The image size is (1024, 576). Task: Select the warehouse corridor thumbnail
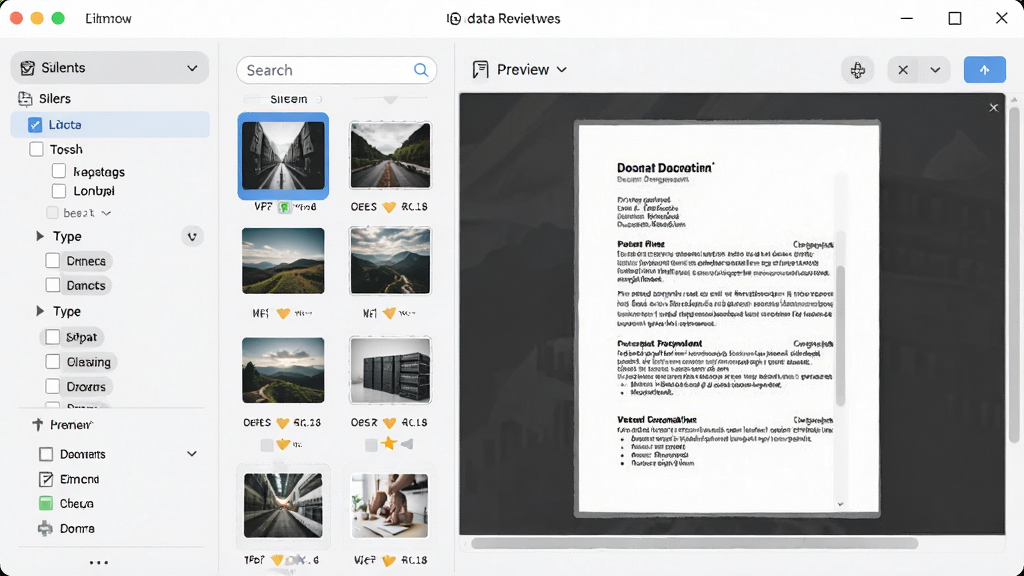coord(283,505)
